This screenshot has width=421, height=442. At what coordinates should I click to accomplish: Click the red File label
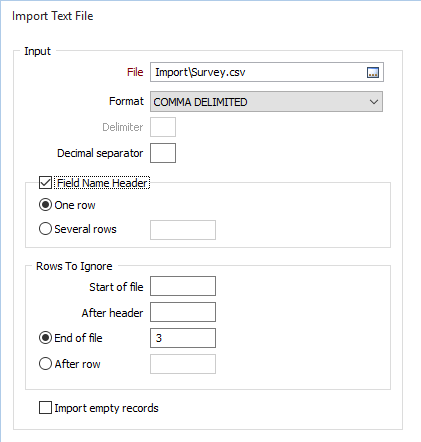tap(135, 72)
